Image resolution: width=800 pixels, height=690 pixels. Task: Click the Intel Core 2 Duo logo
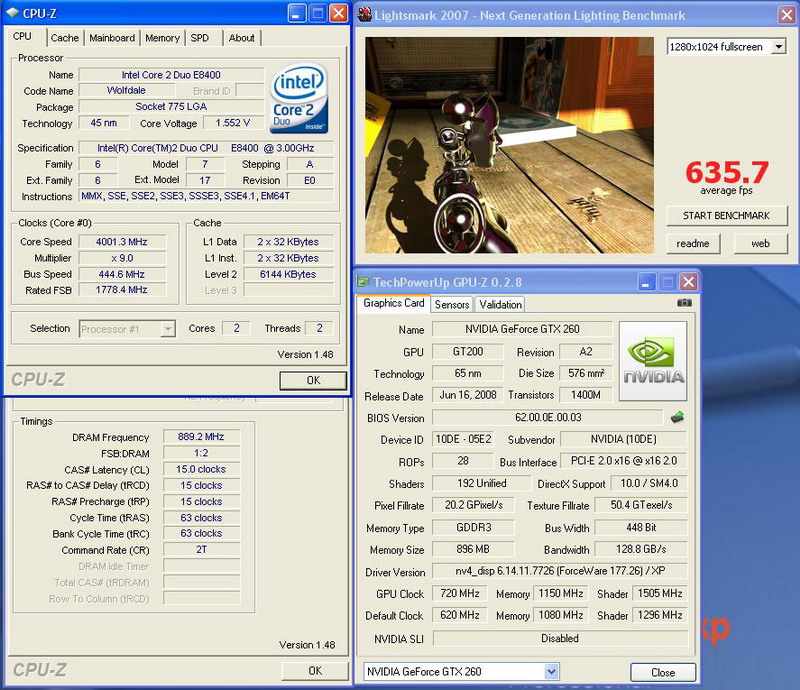click(x=298, y=98)
